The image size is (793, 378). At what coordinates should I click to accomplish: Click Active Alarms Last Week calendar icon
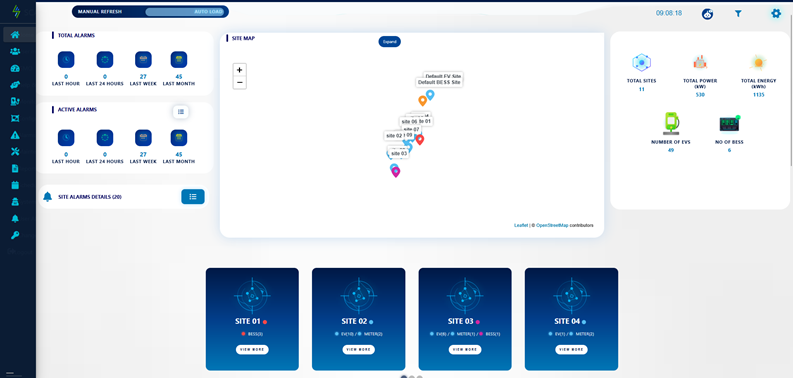(x=143, y=138)
